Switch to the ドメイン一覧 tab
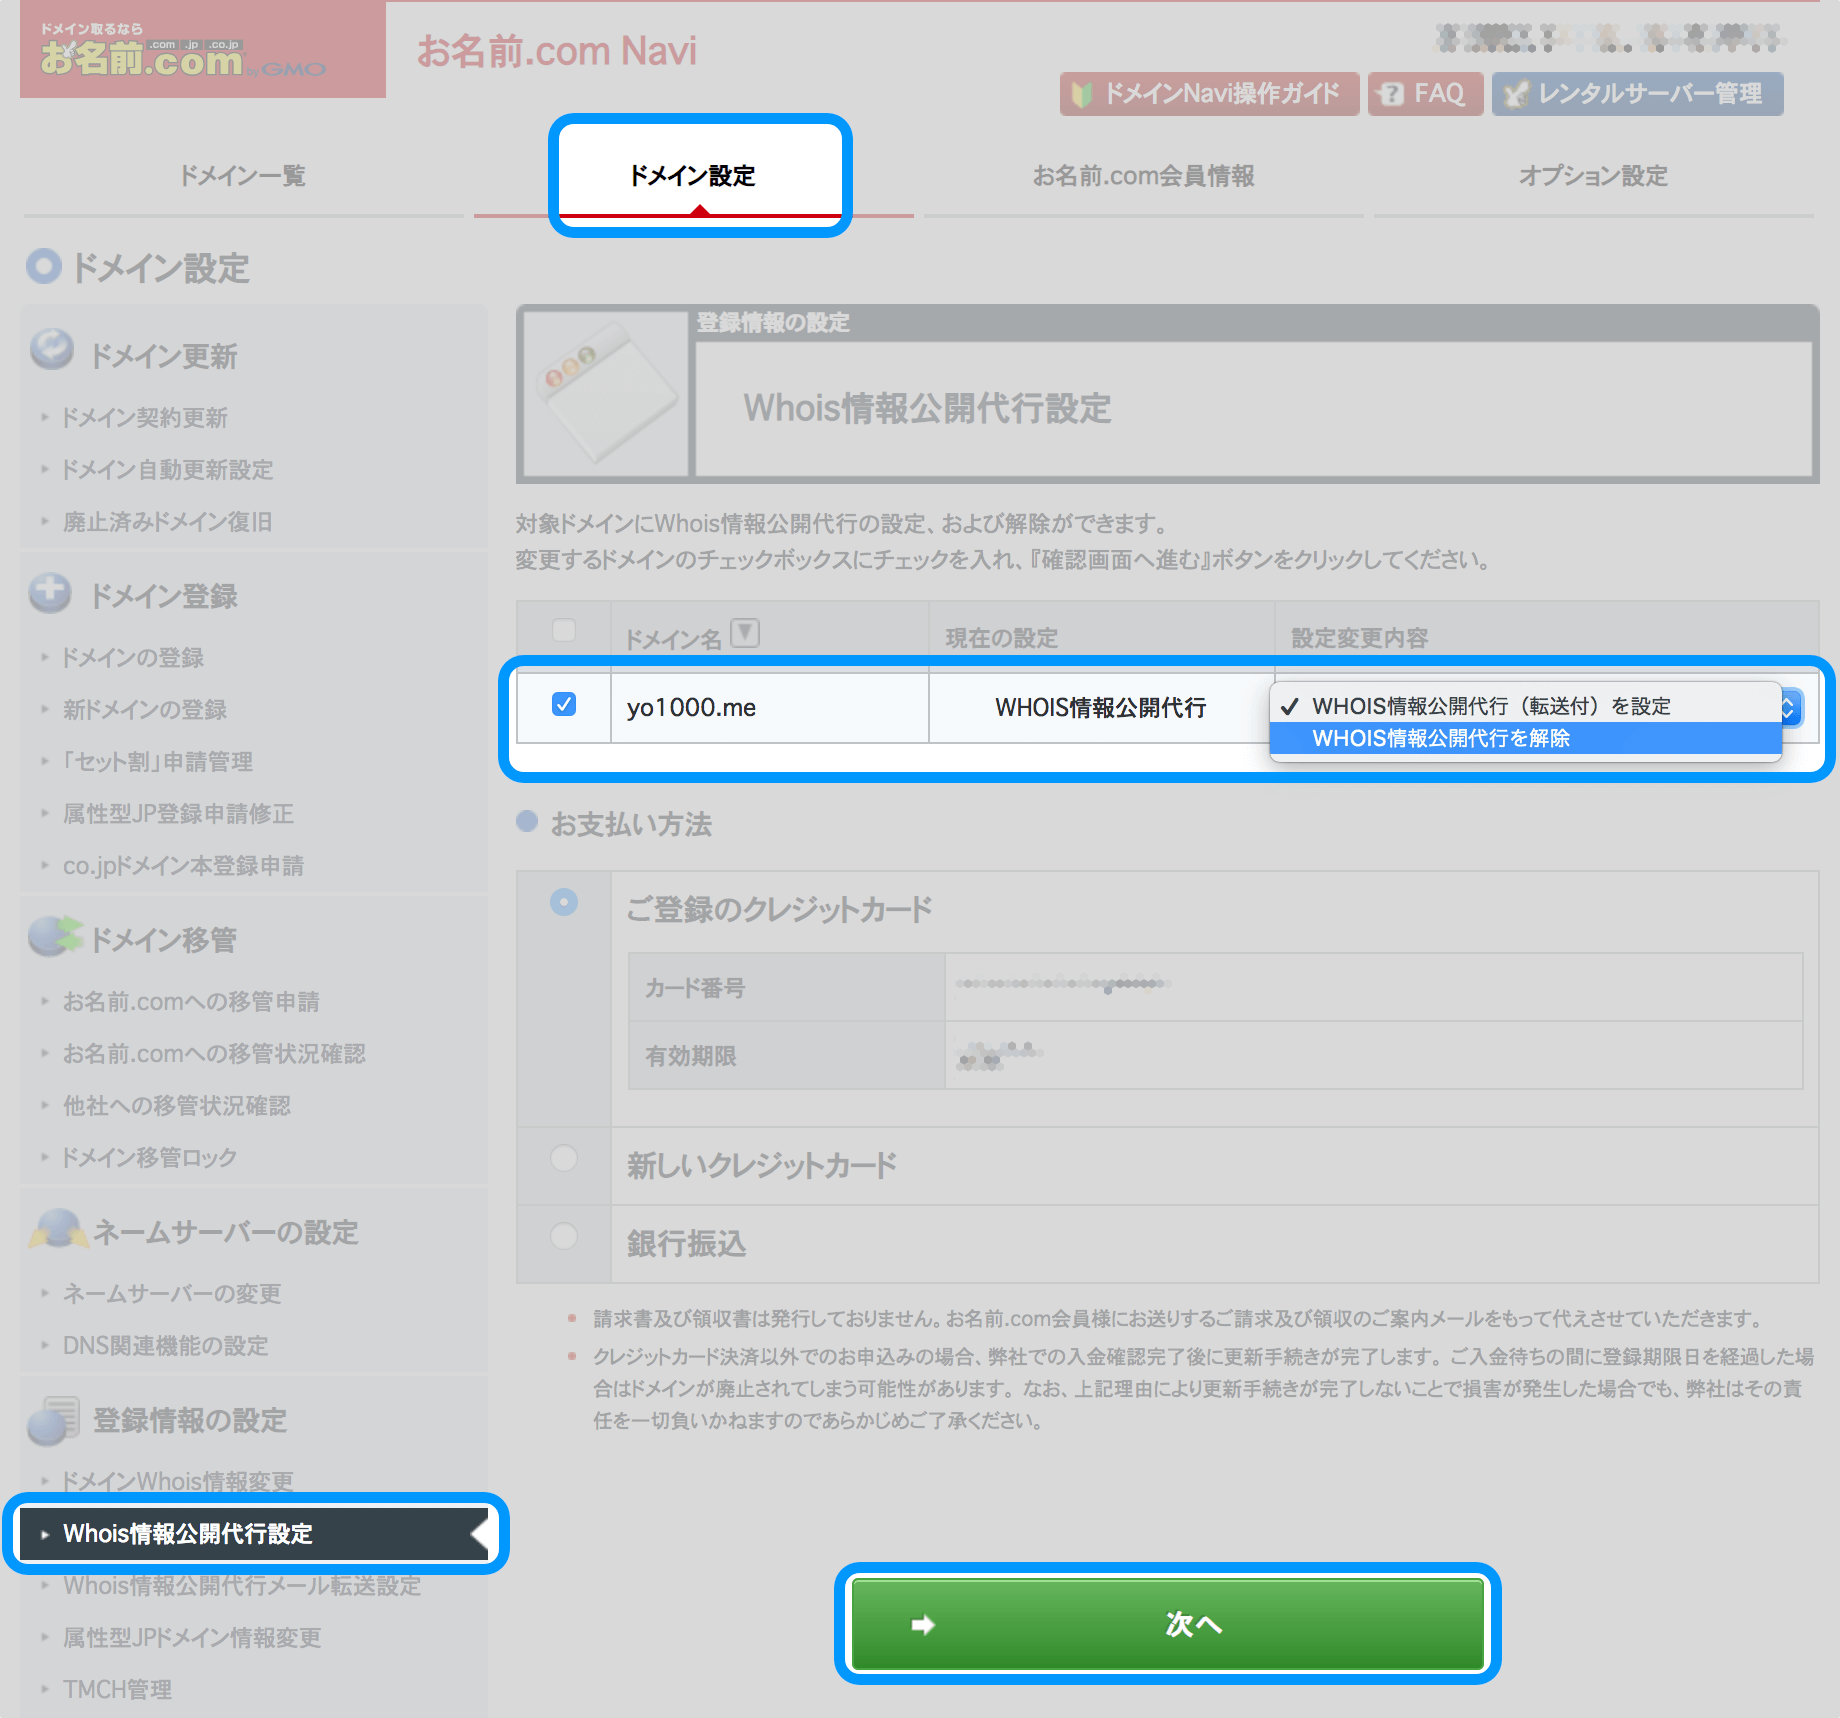 tap(241, 175)
